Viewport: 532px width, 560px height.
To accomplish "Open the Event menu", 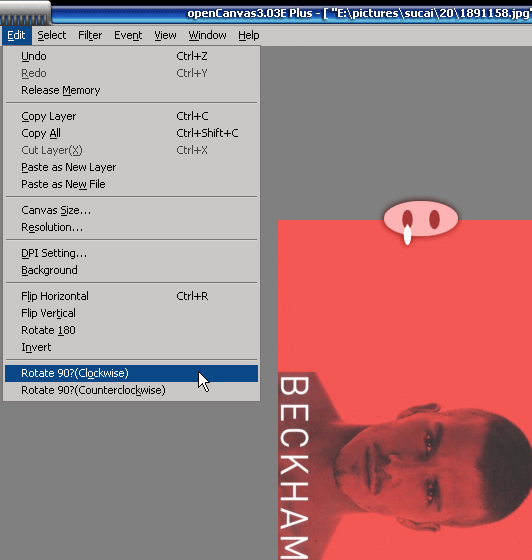I will 128,35.
